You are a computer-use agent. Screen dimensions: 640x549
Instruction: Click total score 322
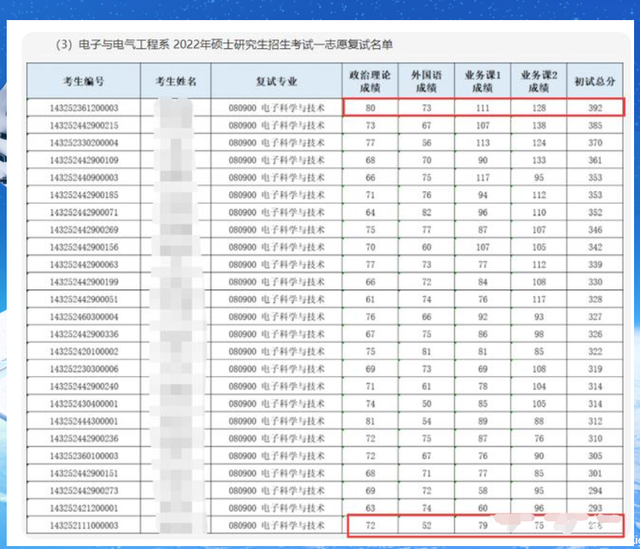[x=595, y=351]
